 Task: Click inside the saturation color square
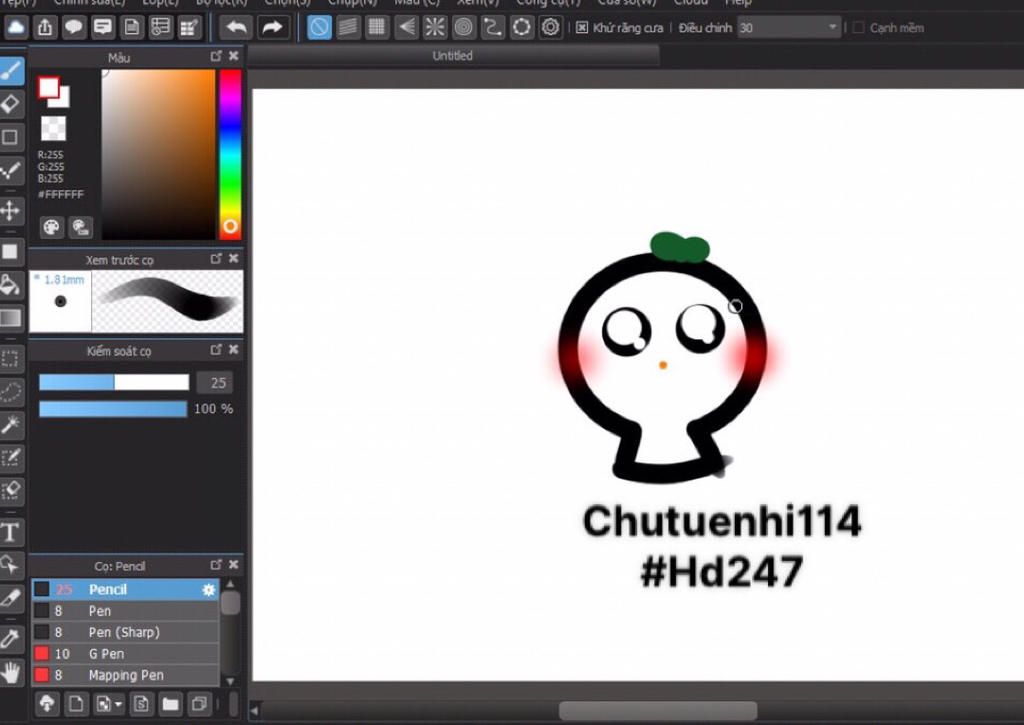pos(159,154)
